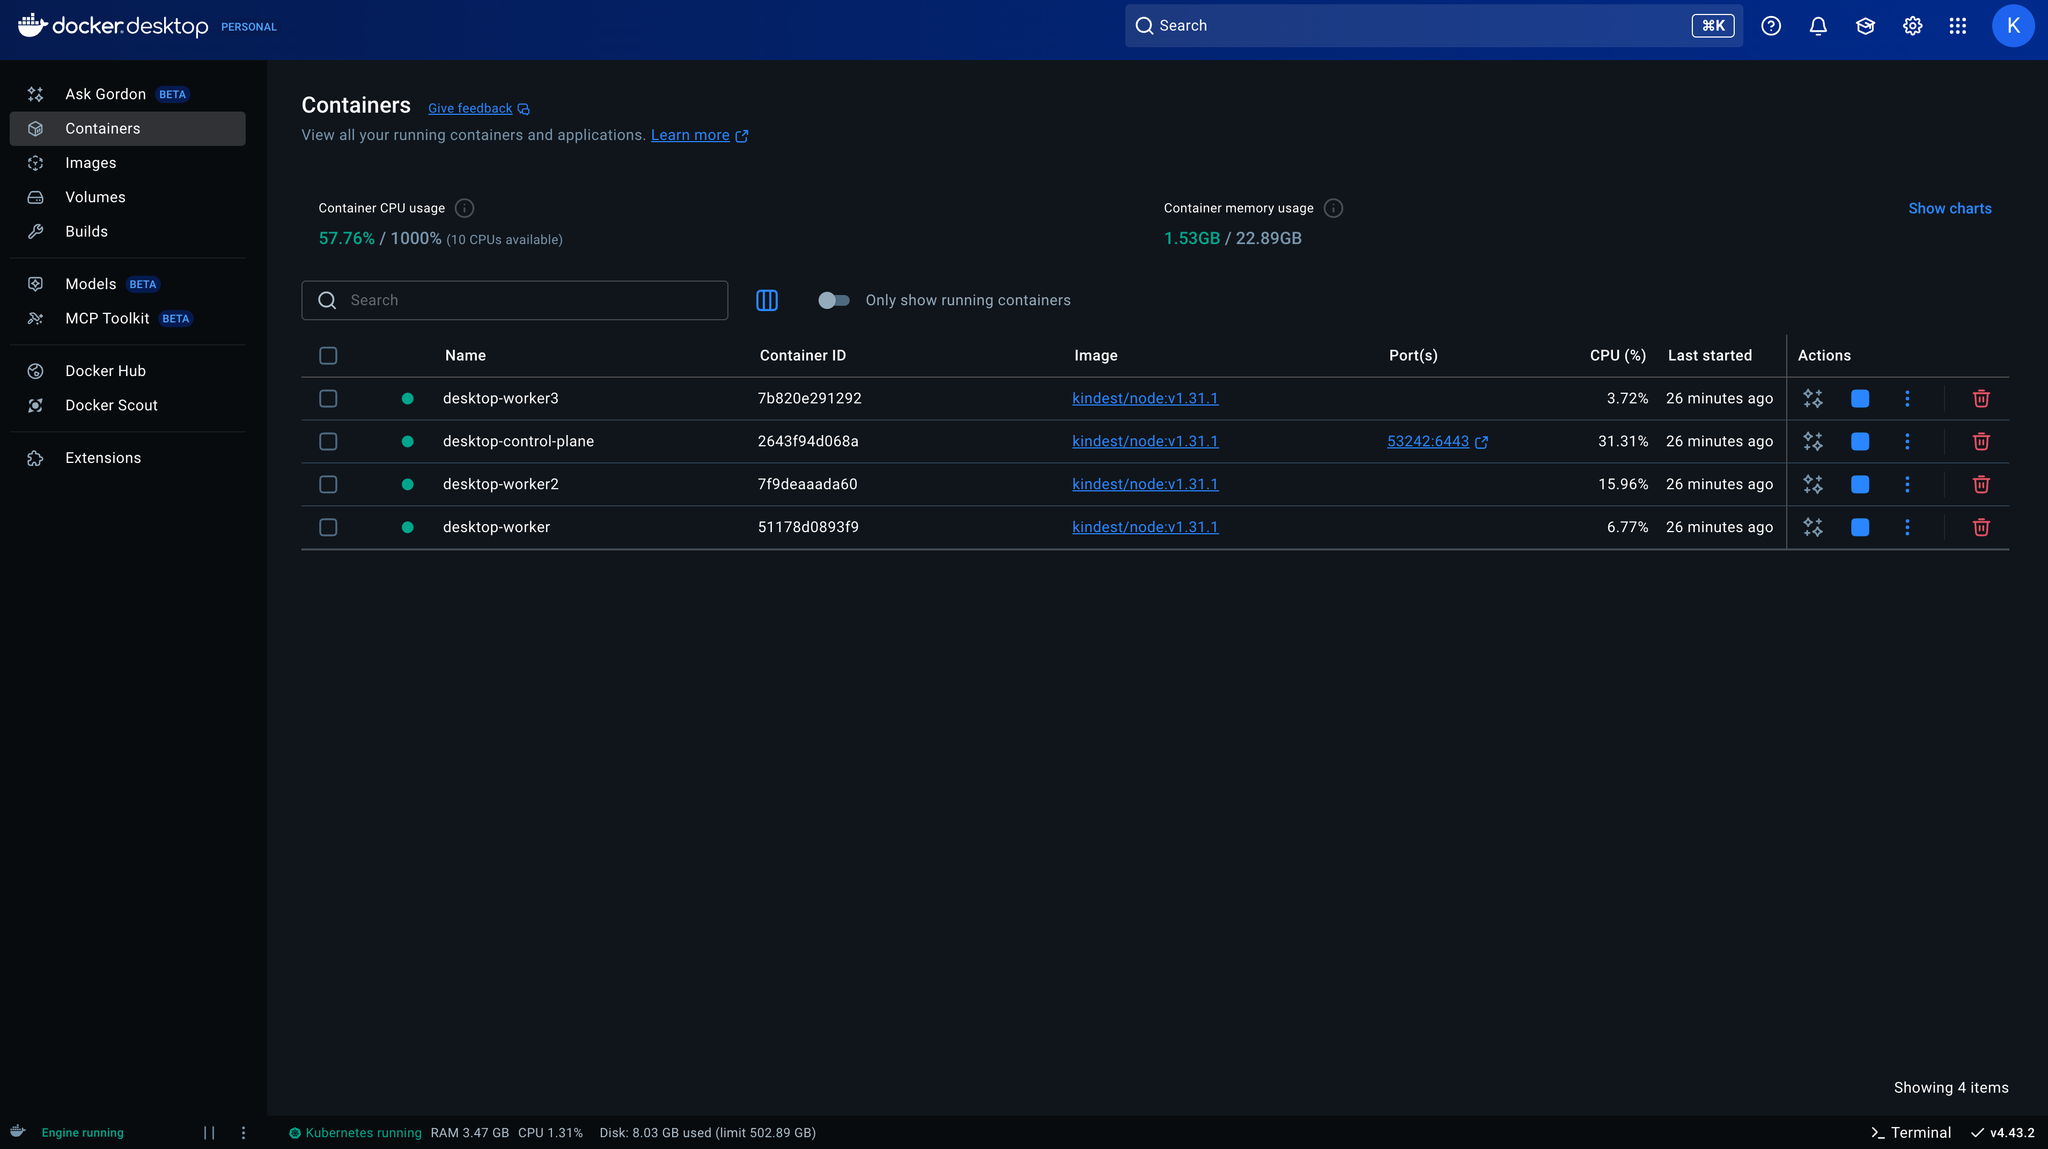Viewport: 2048px width, 1149px height.
Task: Click the CPU usage info icon
Action: 464,208
